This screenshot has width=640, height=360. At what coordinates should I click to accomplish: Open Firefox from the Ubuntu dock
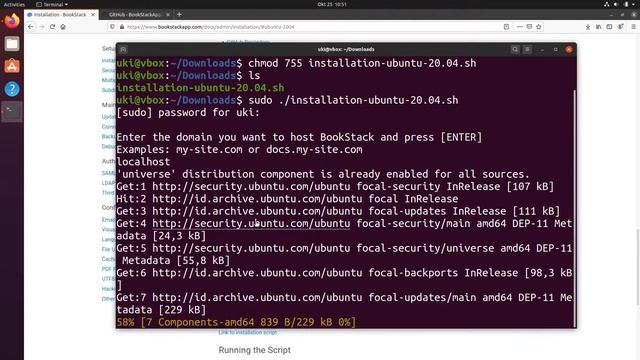(x=12, y=21)
